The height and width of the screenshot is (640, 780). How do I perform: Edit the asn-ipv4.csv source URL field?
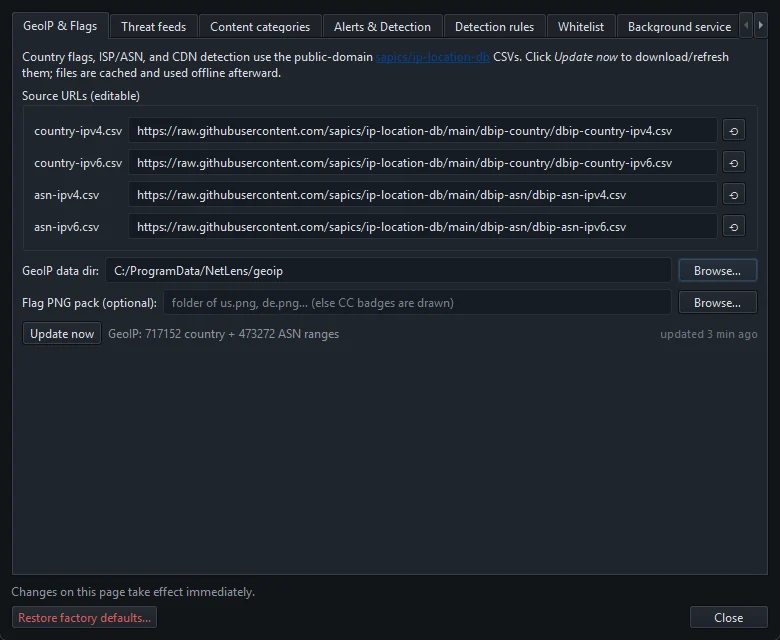point(423,195)
